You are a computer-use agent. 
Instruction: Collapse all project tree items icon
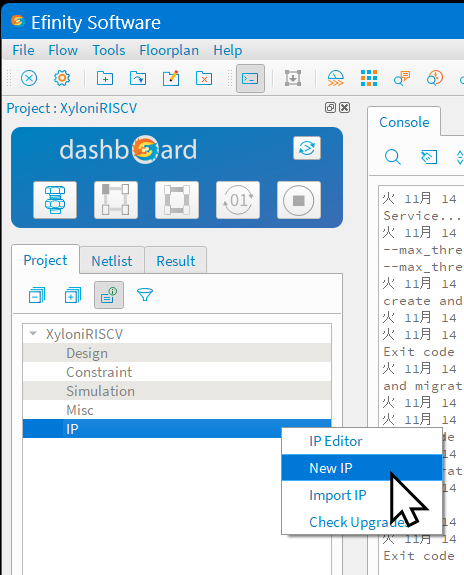[37, 295]
